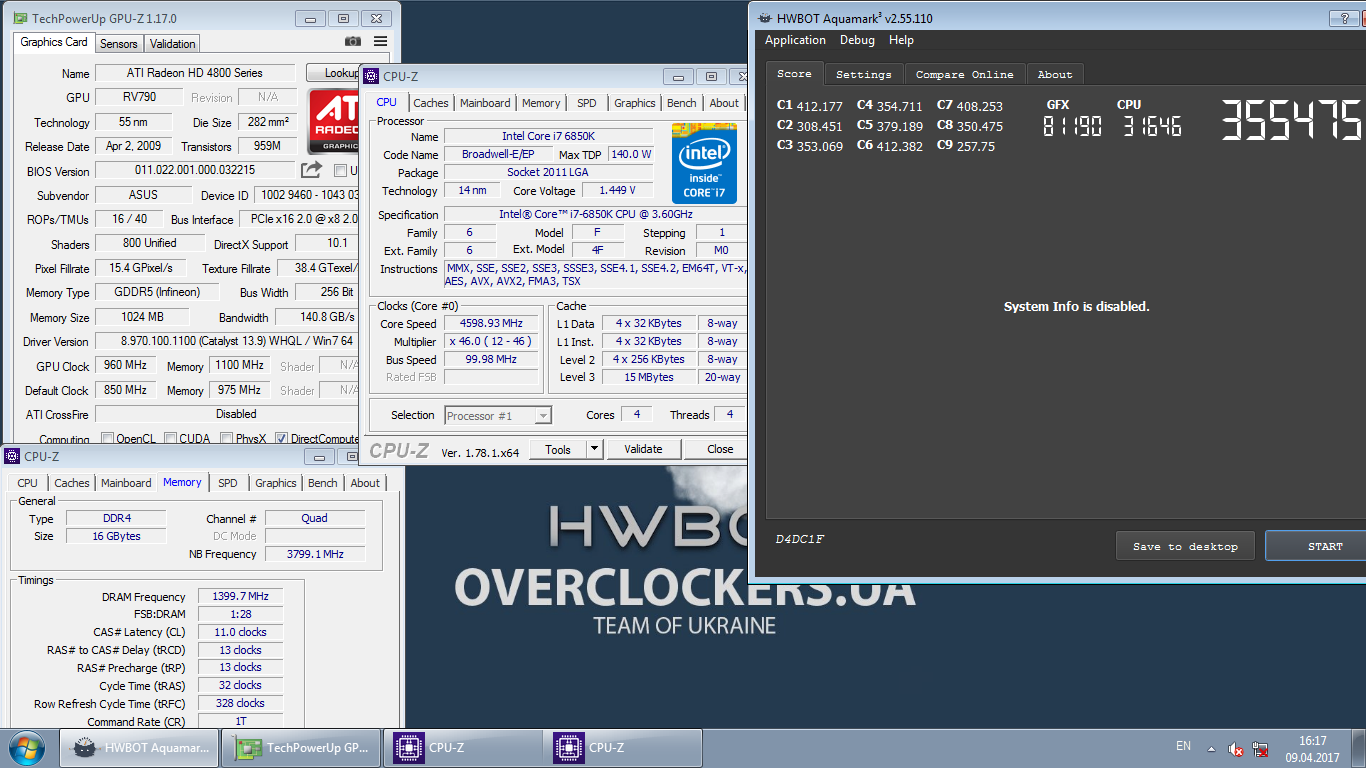
Task: Switch to the Sensors tab in GPU-Z
Action: [x=119, y=44]
